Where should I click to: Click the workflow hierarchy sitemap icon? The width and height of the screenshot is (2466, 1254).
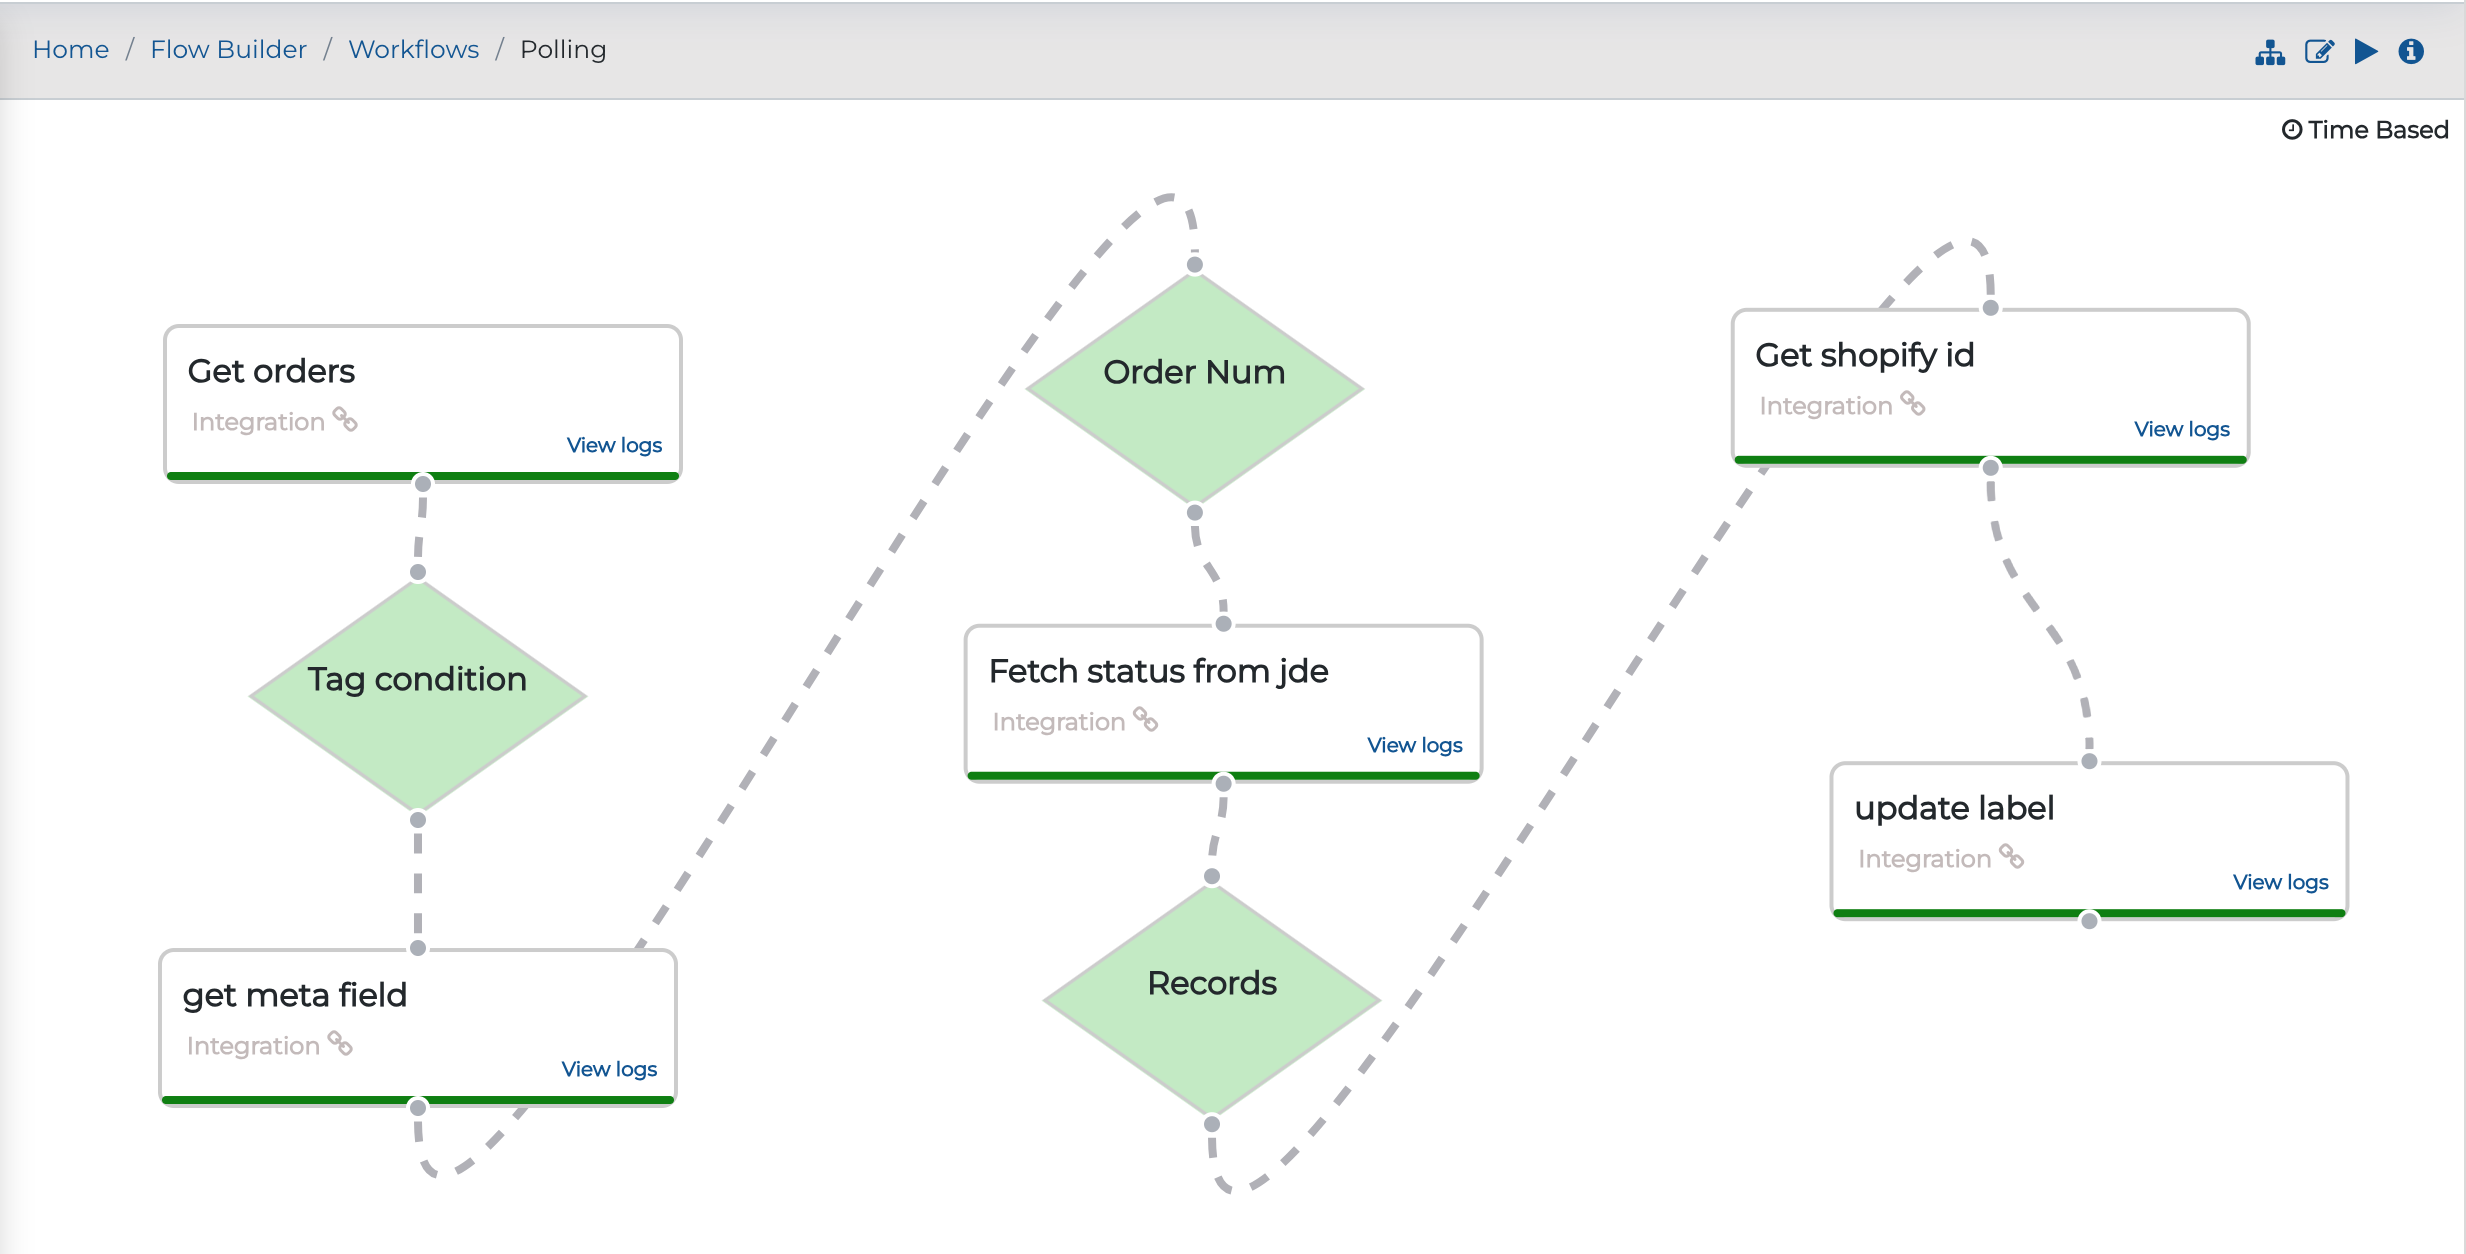tap(2270, 52)
